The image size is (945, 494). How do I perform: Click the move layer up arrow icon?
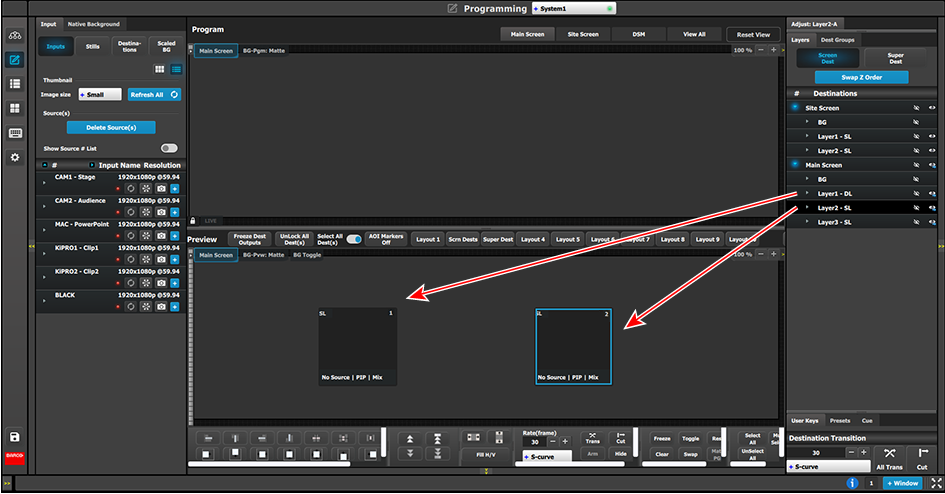pos(410,439)
